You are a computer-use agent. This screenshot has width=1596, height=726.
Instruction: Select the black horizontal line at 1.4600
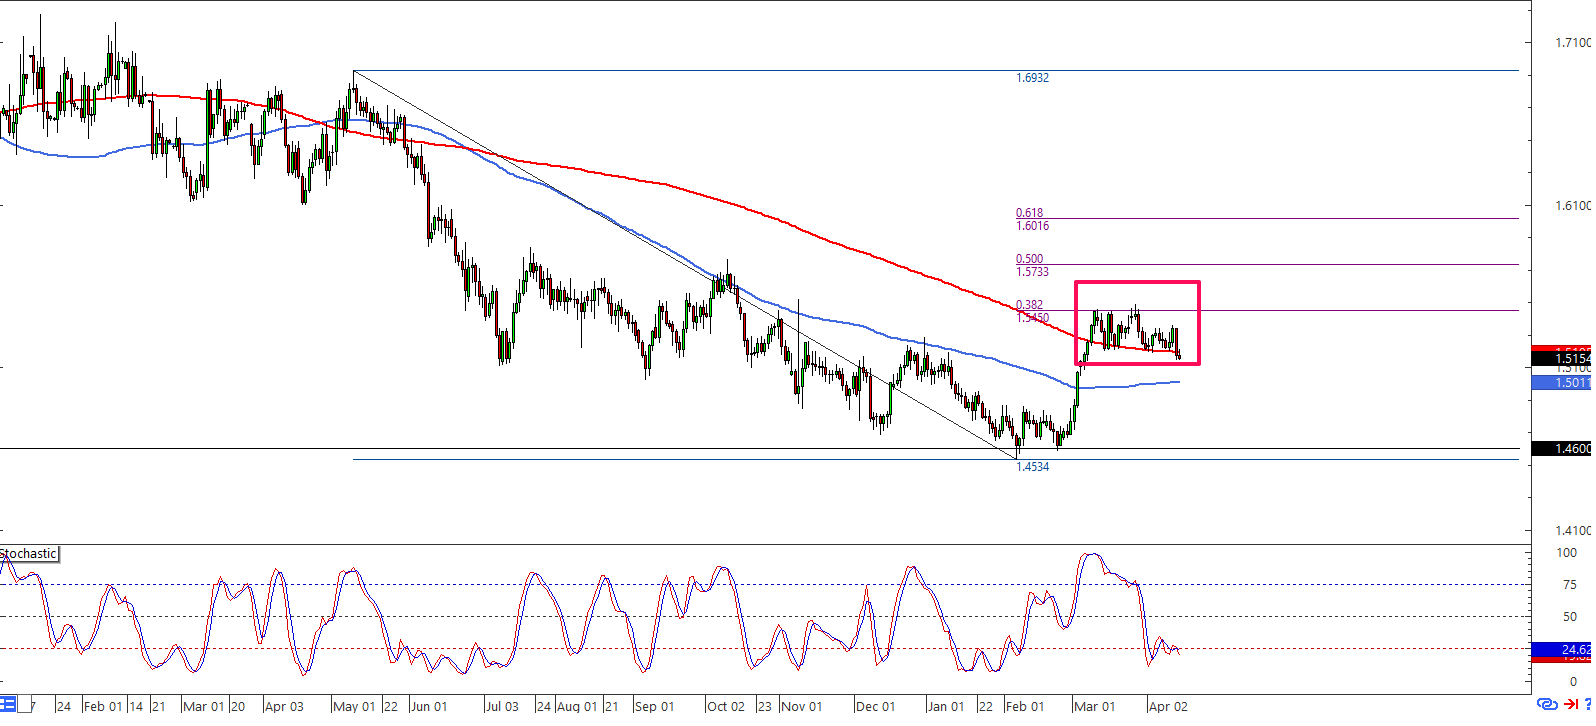[759, 449]
